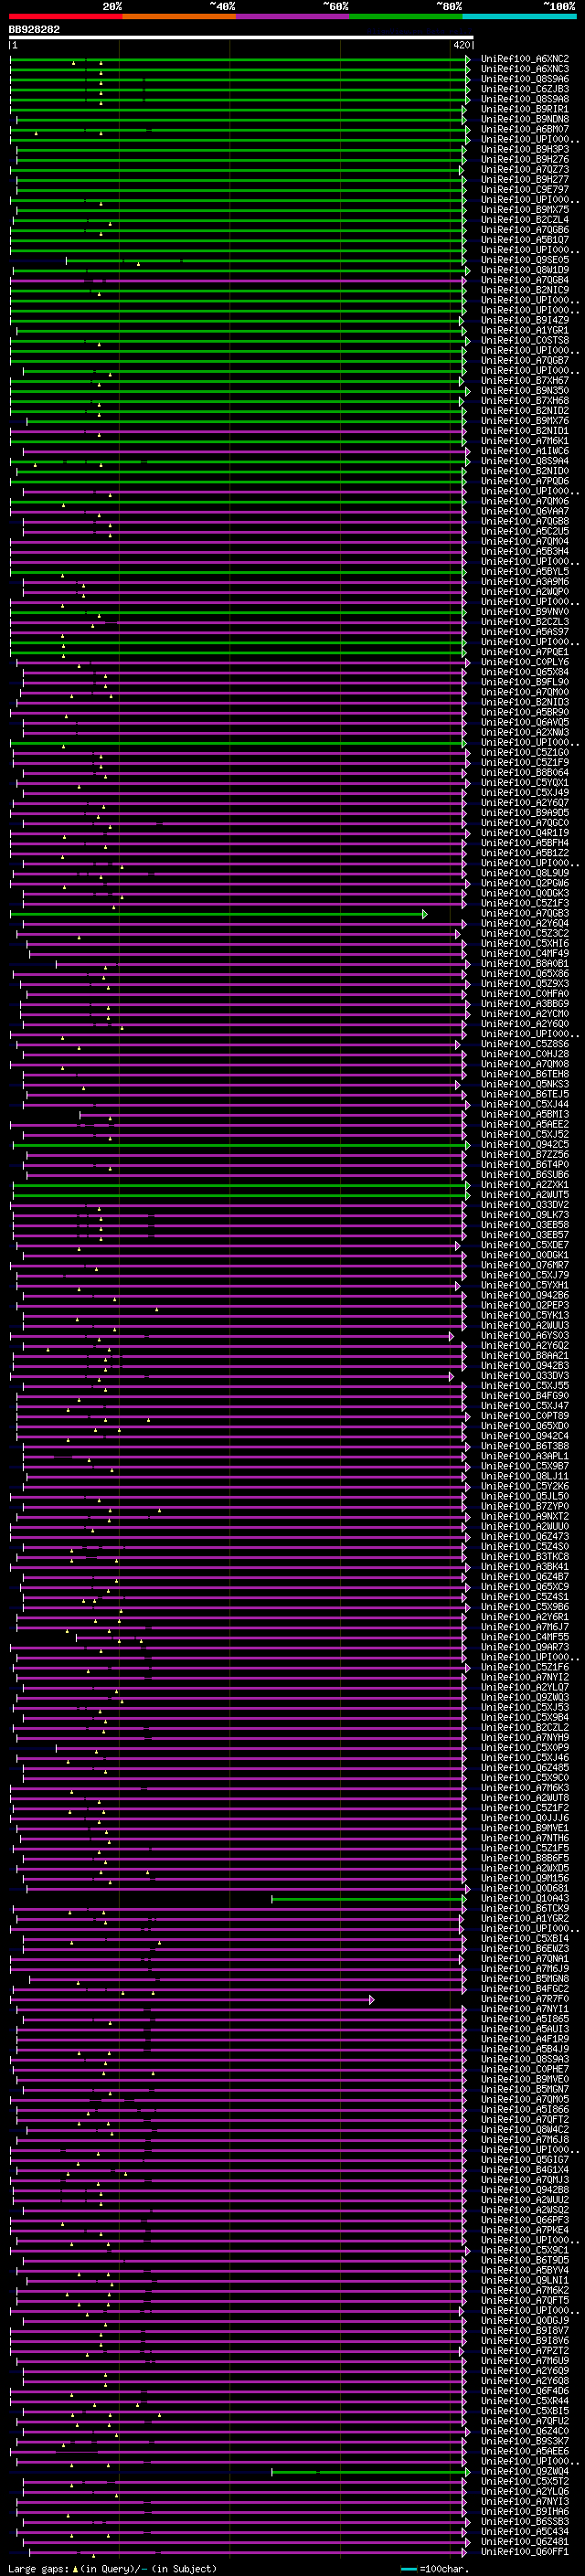Open hit UniRef100_C0STS8
This screenshot has width=585, height=2576.
pos(525,341)
